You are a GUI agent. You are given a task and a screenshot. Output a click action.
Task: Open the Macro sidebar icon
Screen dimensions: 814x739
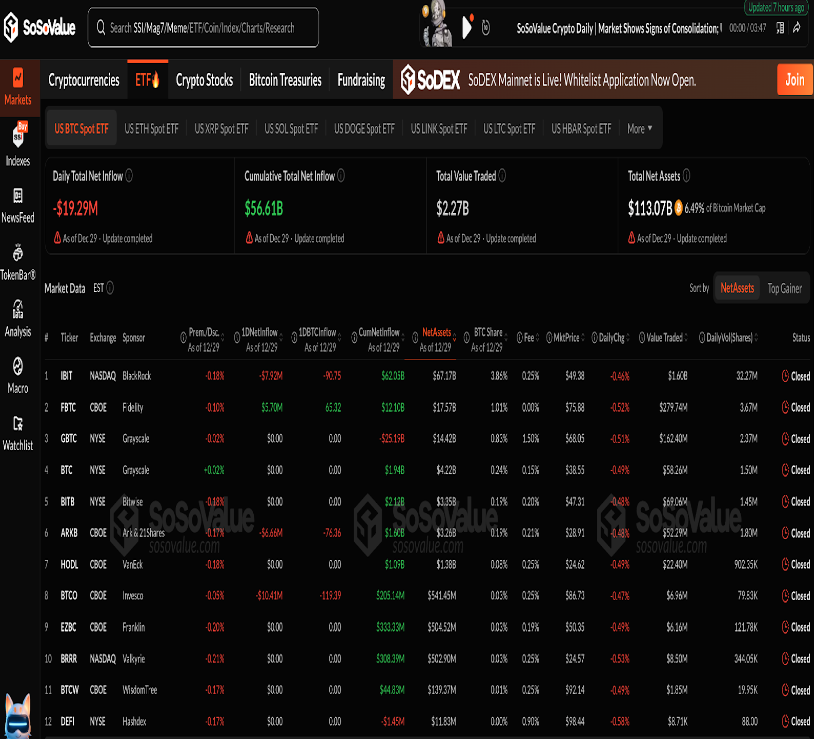coord(18,374)
